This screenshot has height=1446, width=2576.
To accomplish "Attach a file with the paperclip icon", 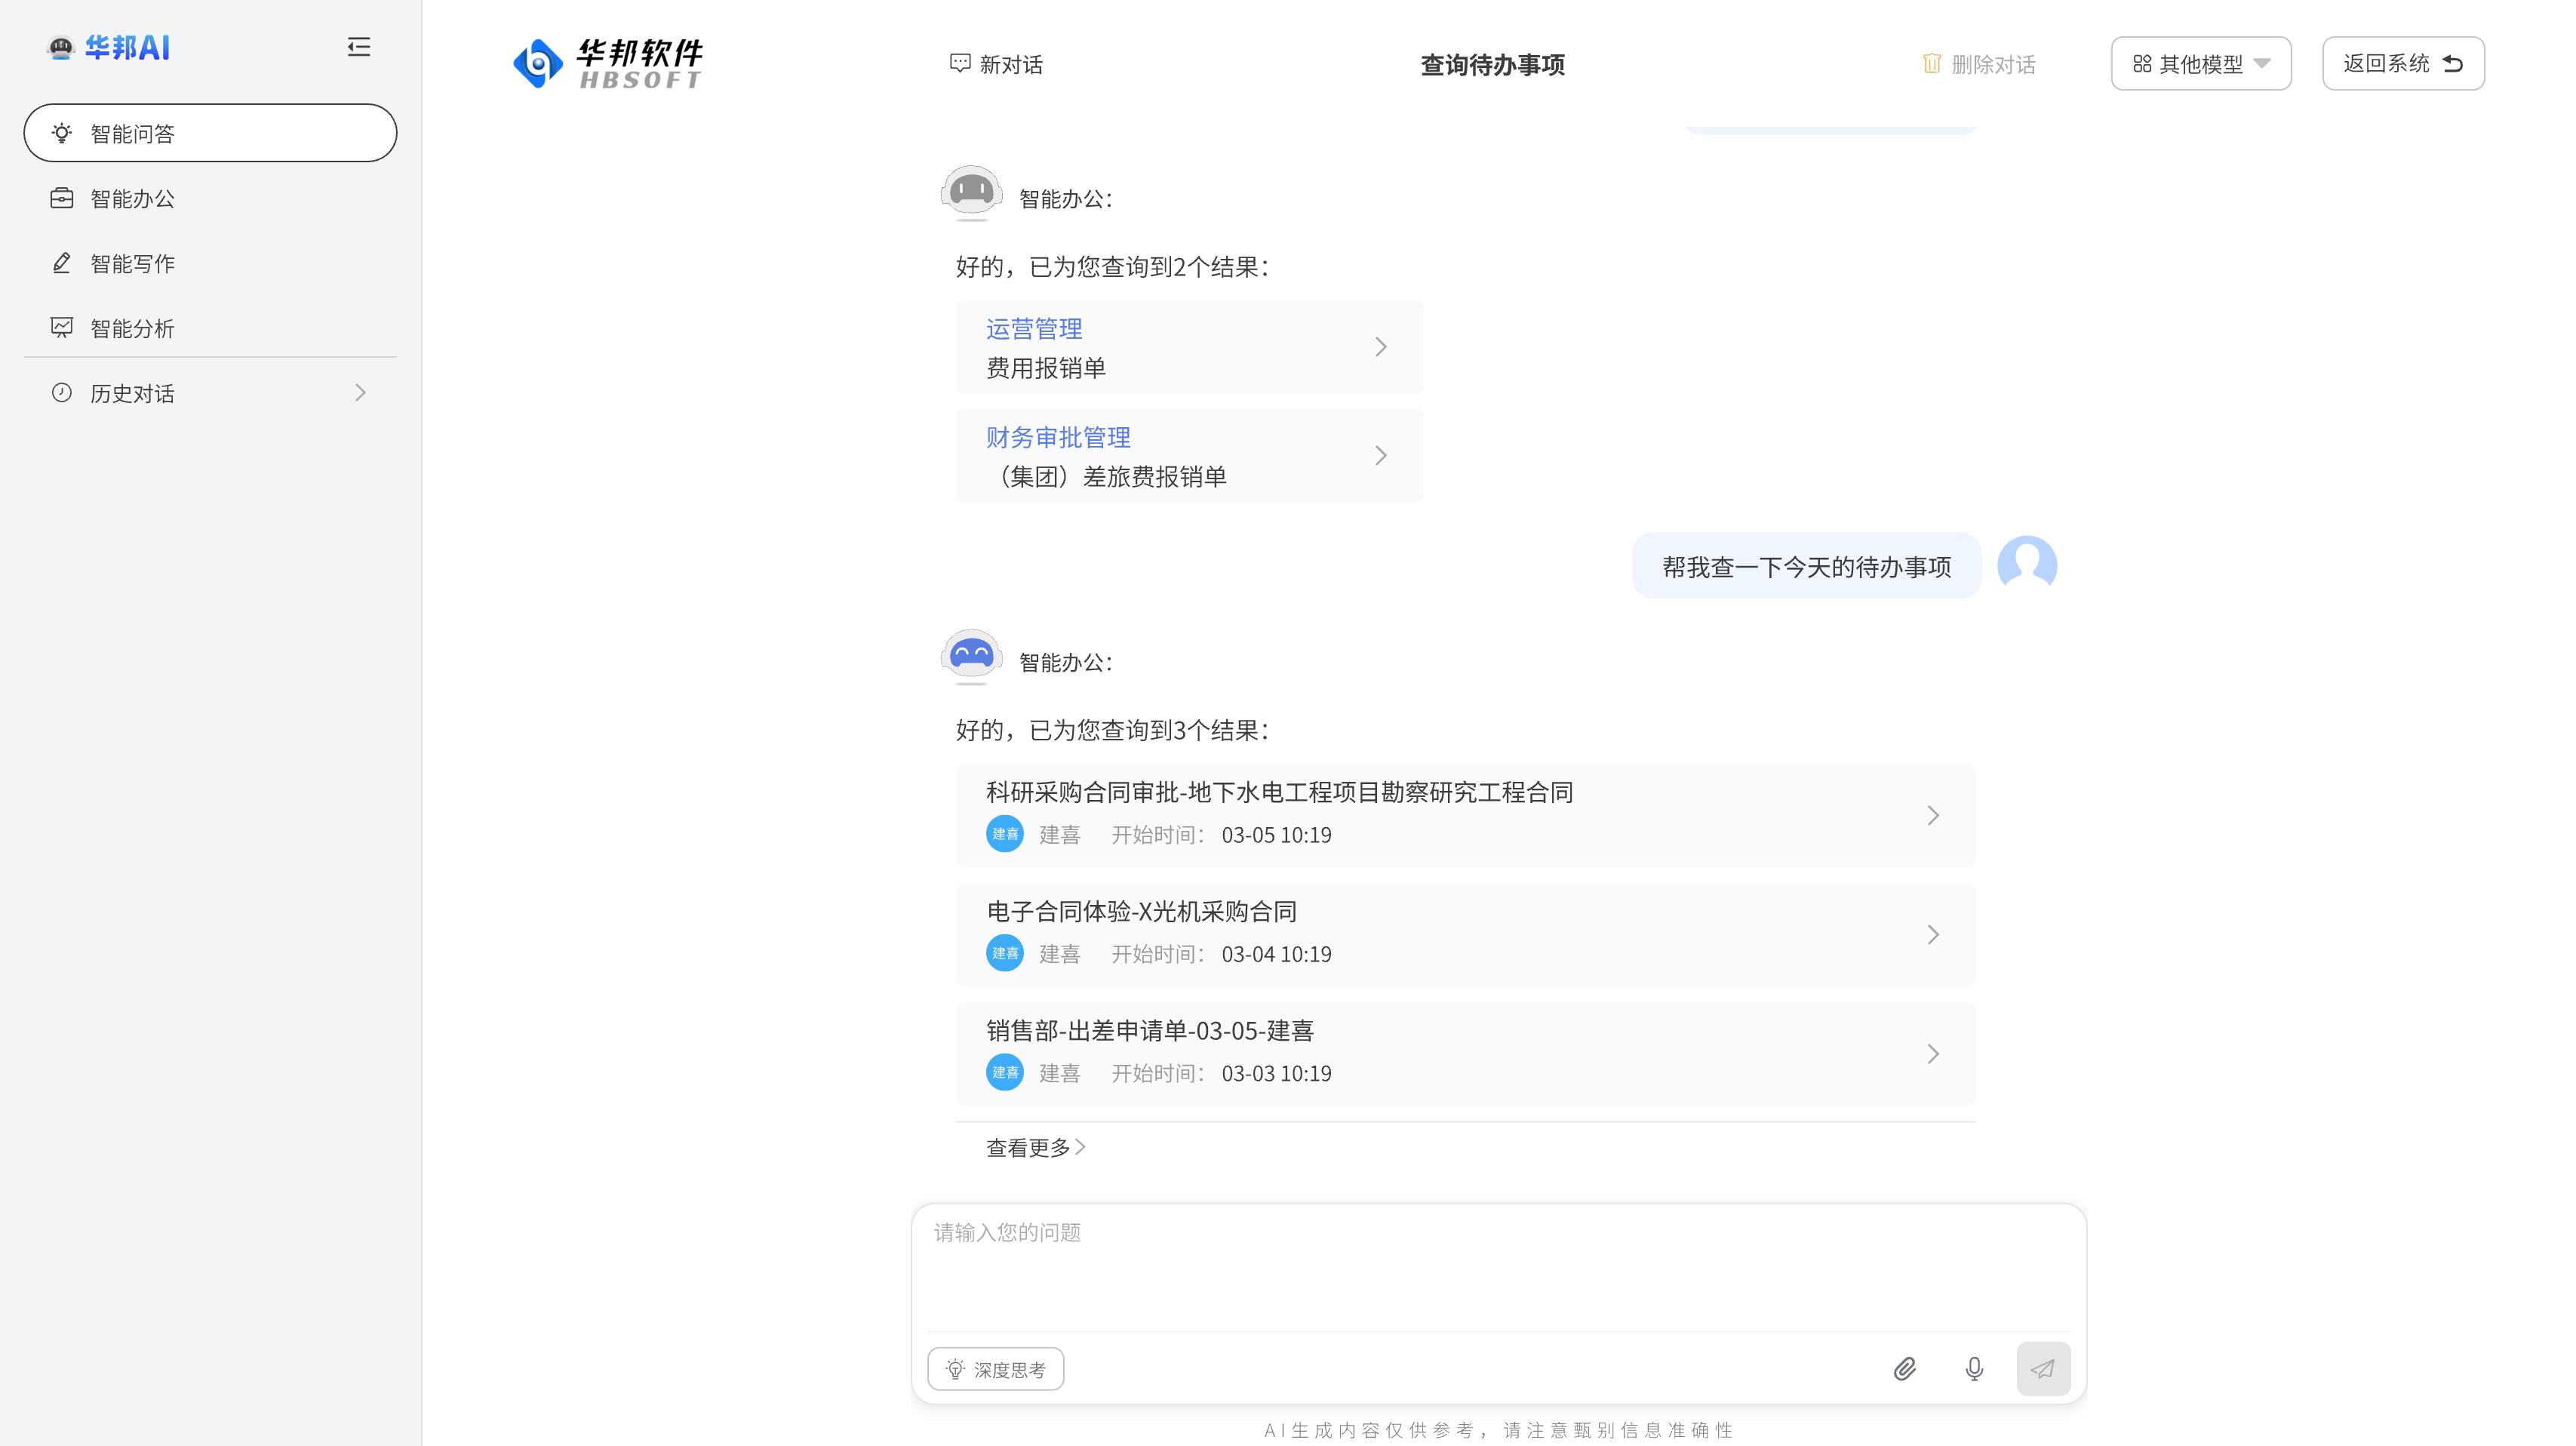I will point(1904,1369).
